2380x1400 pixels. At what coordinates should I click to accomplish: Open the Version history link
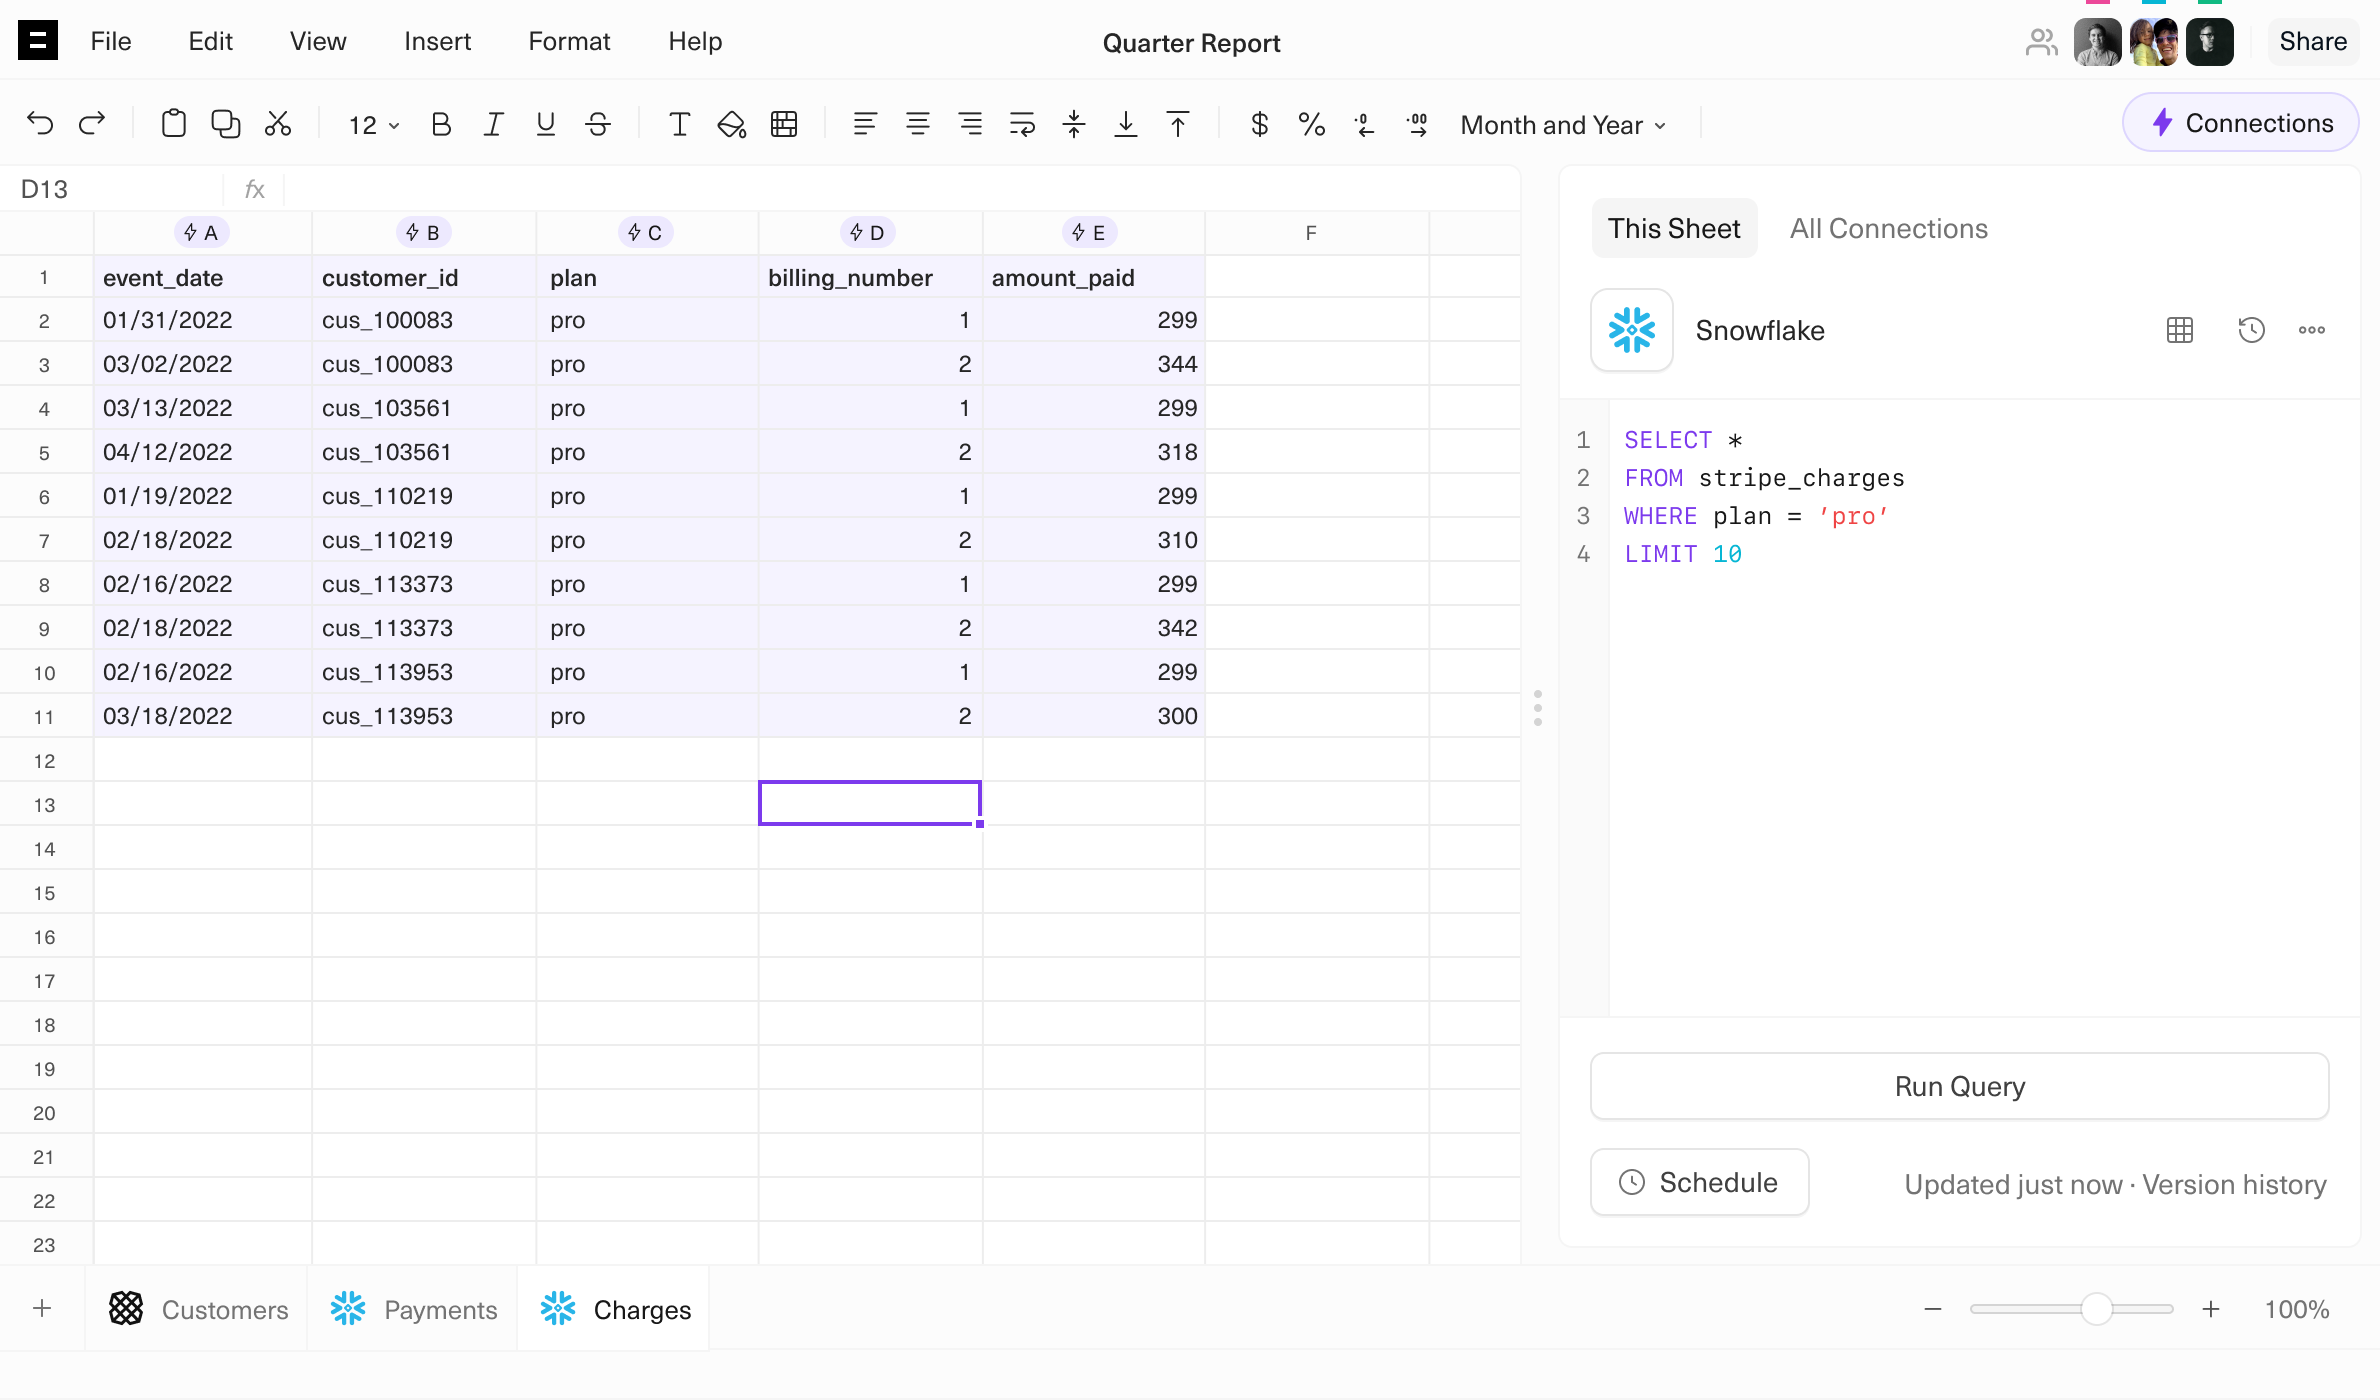2234,1184
